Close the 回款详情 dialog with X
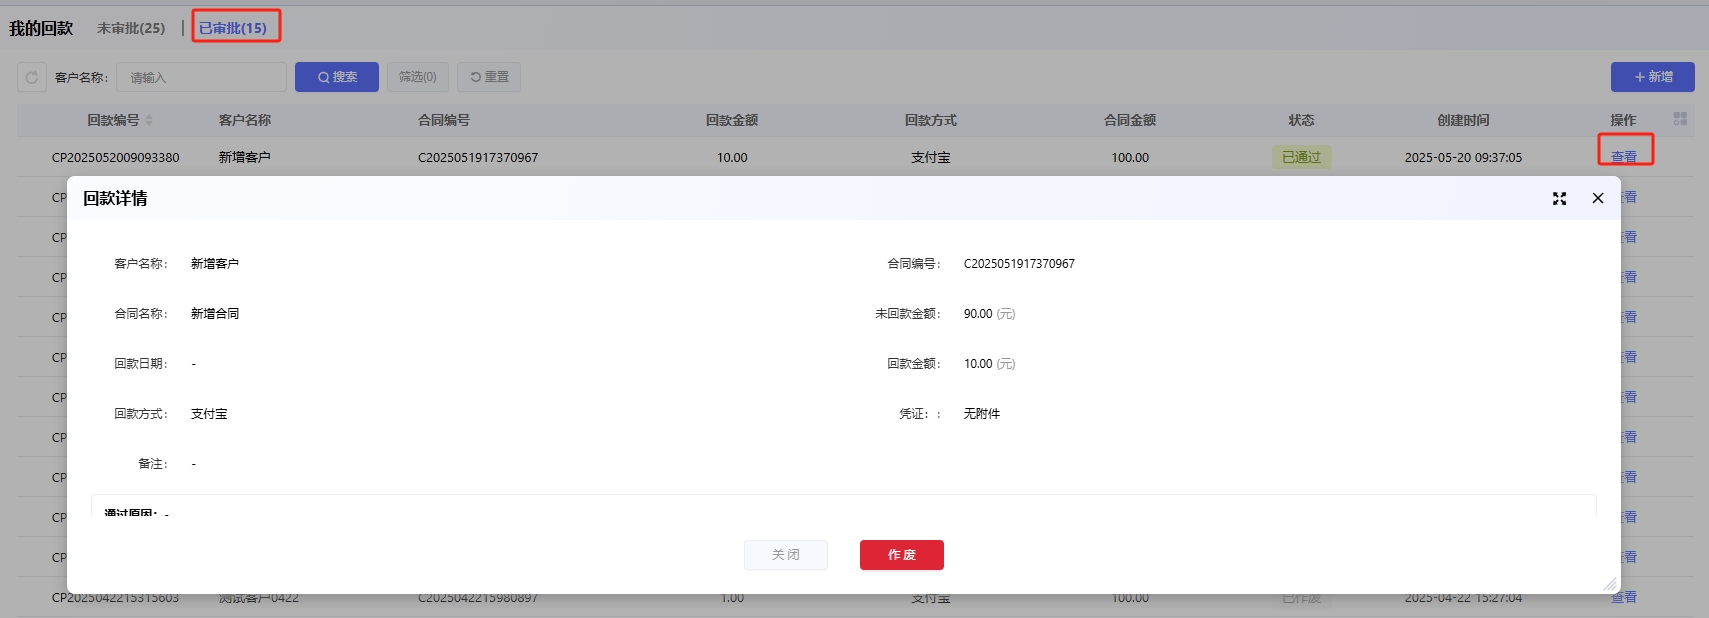1709x618 pixels. (x=1598, y=198)
